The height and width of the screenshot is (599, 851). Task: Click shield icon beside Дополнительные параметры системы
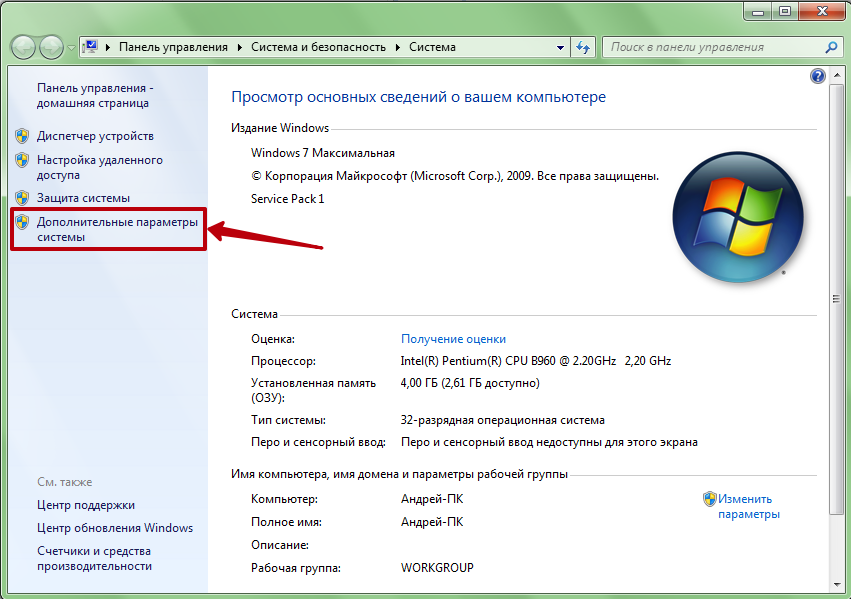coord(22,222)
